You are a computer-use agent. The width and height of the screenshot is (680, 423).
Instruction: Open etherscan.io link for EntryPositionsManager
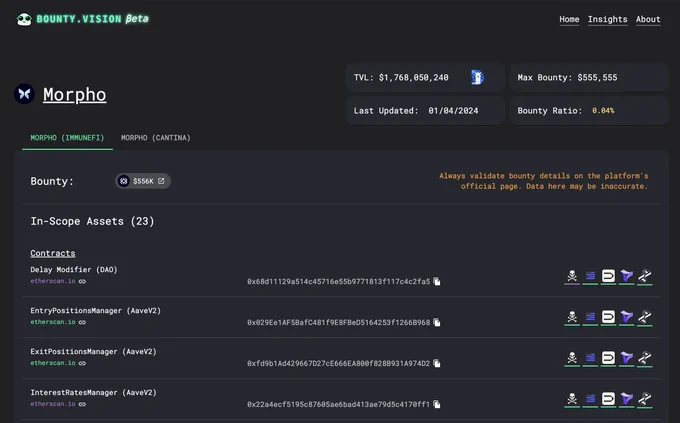tap(53, 322)
